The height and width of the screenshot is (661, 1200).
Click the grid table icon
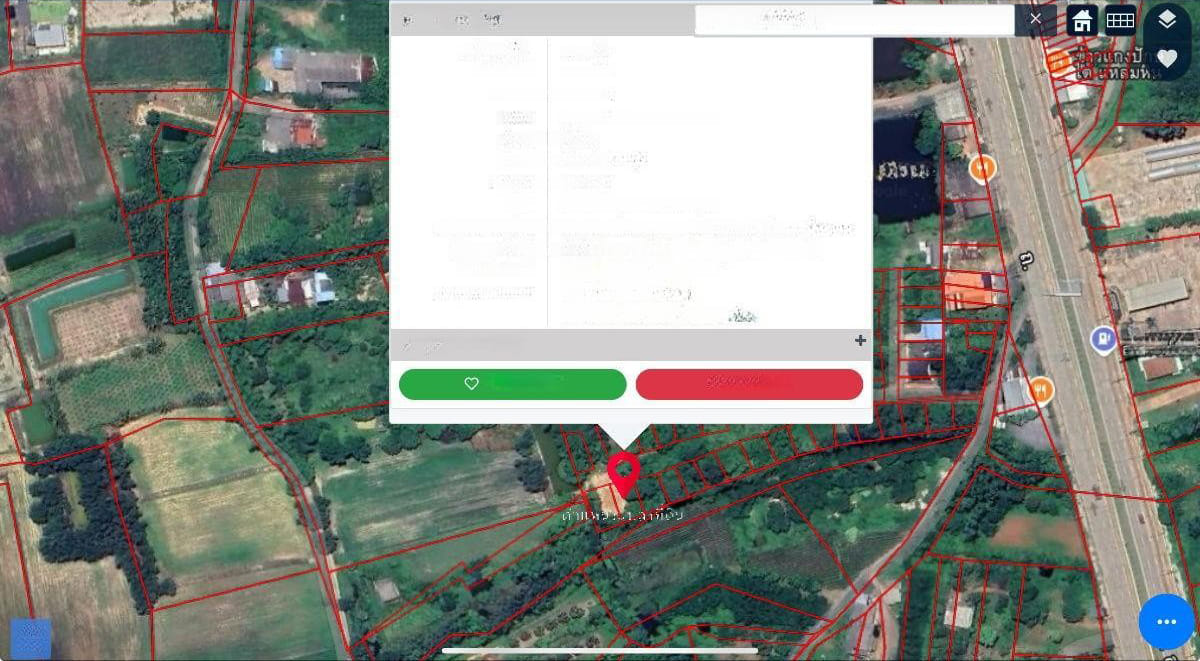coord(1120,20)
